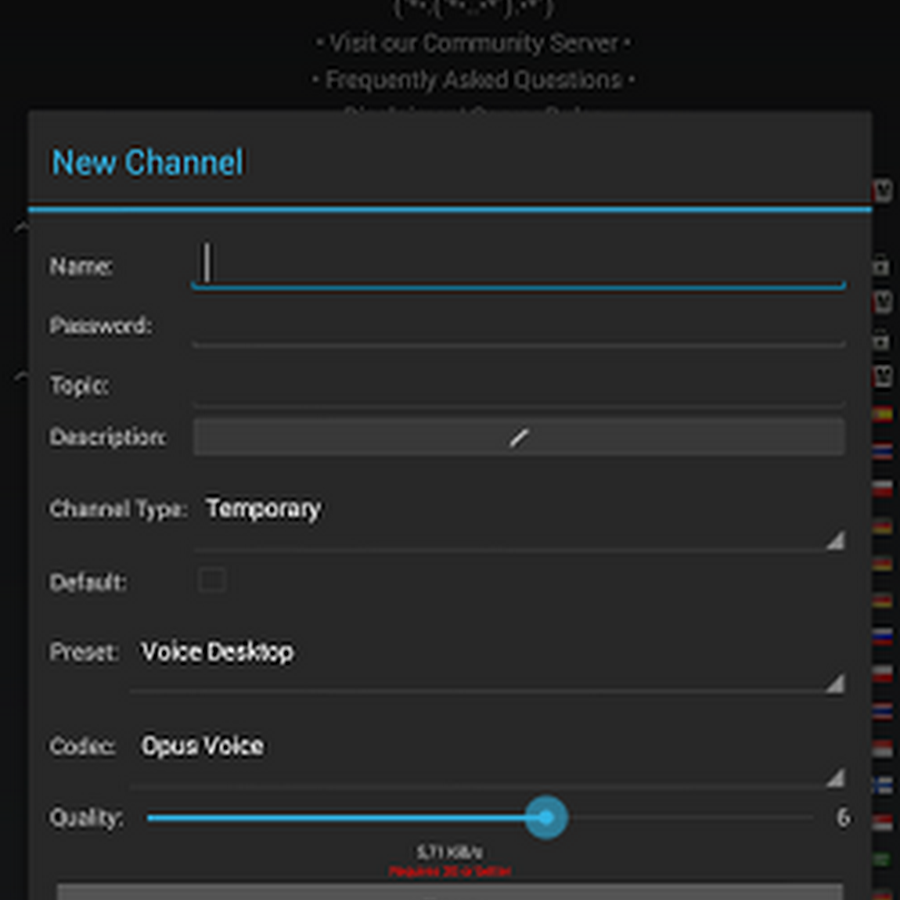Click the Password input field
This screenshot has width=900, height=900.
(517, 327)
